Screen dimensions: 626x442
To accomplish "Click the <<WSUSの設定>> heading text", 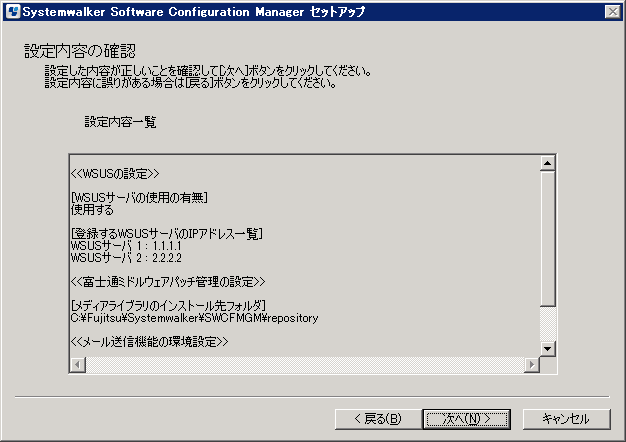I will (x=115, y=174).
